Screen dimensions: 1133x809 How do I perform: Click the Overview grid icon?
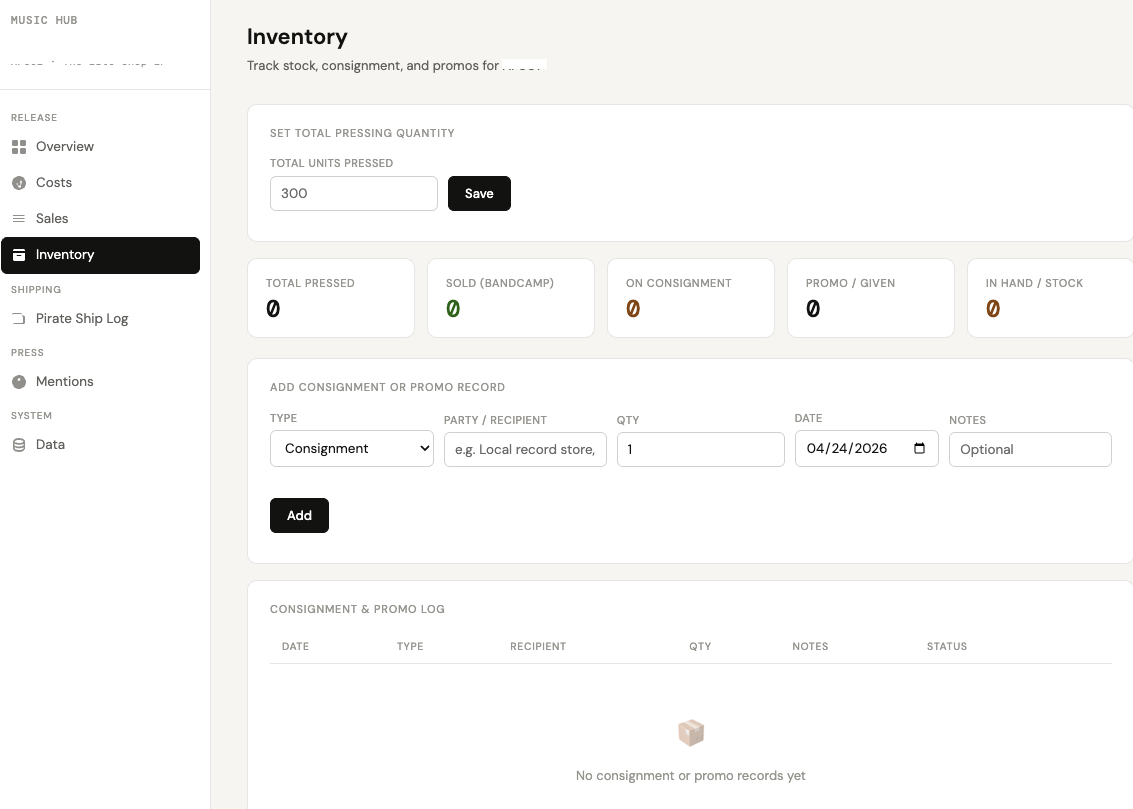[x=19, y=146]
